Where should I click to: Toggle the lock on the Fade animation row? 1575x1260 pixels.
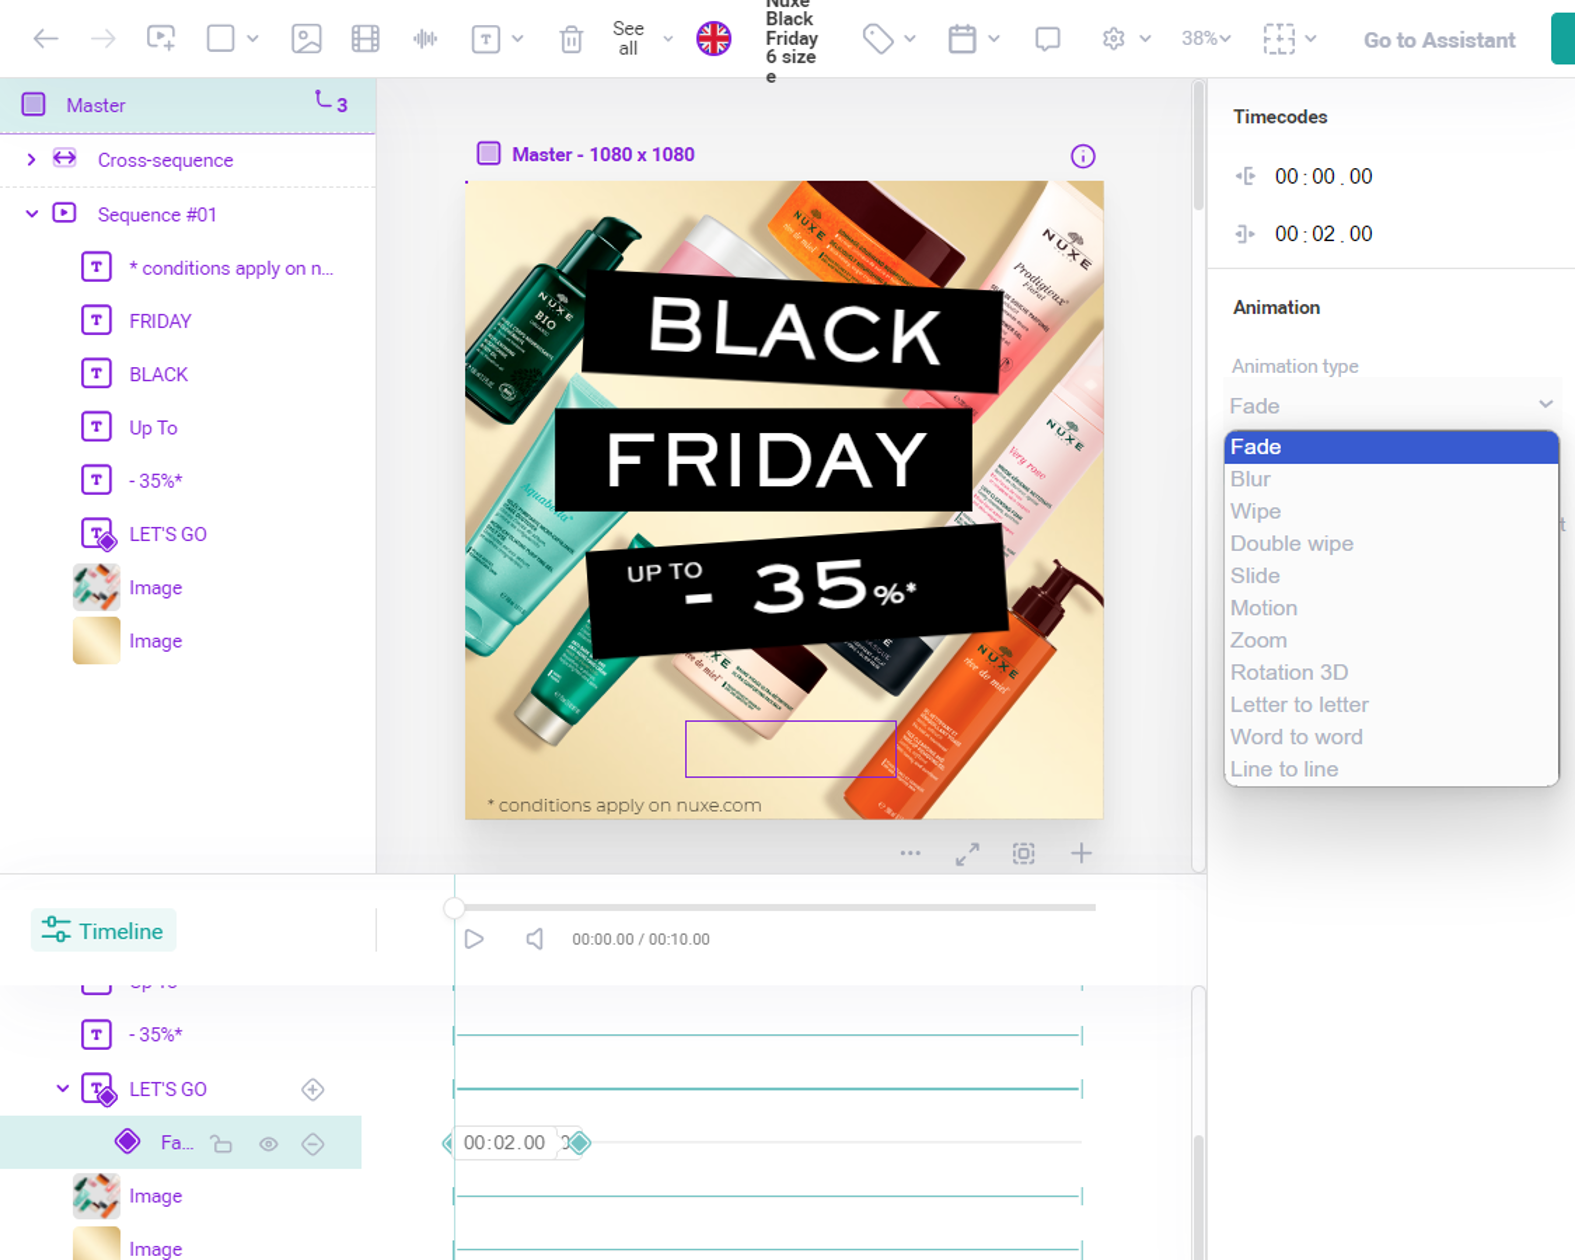(x=221, y=1144)
